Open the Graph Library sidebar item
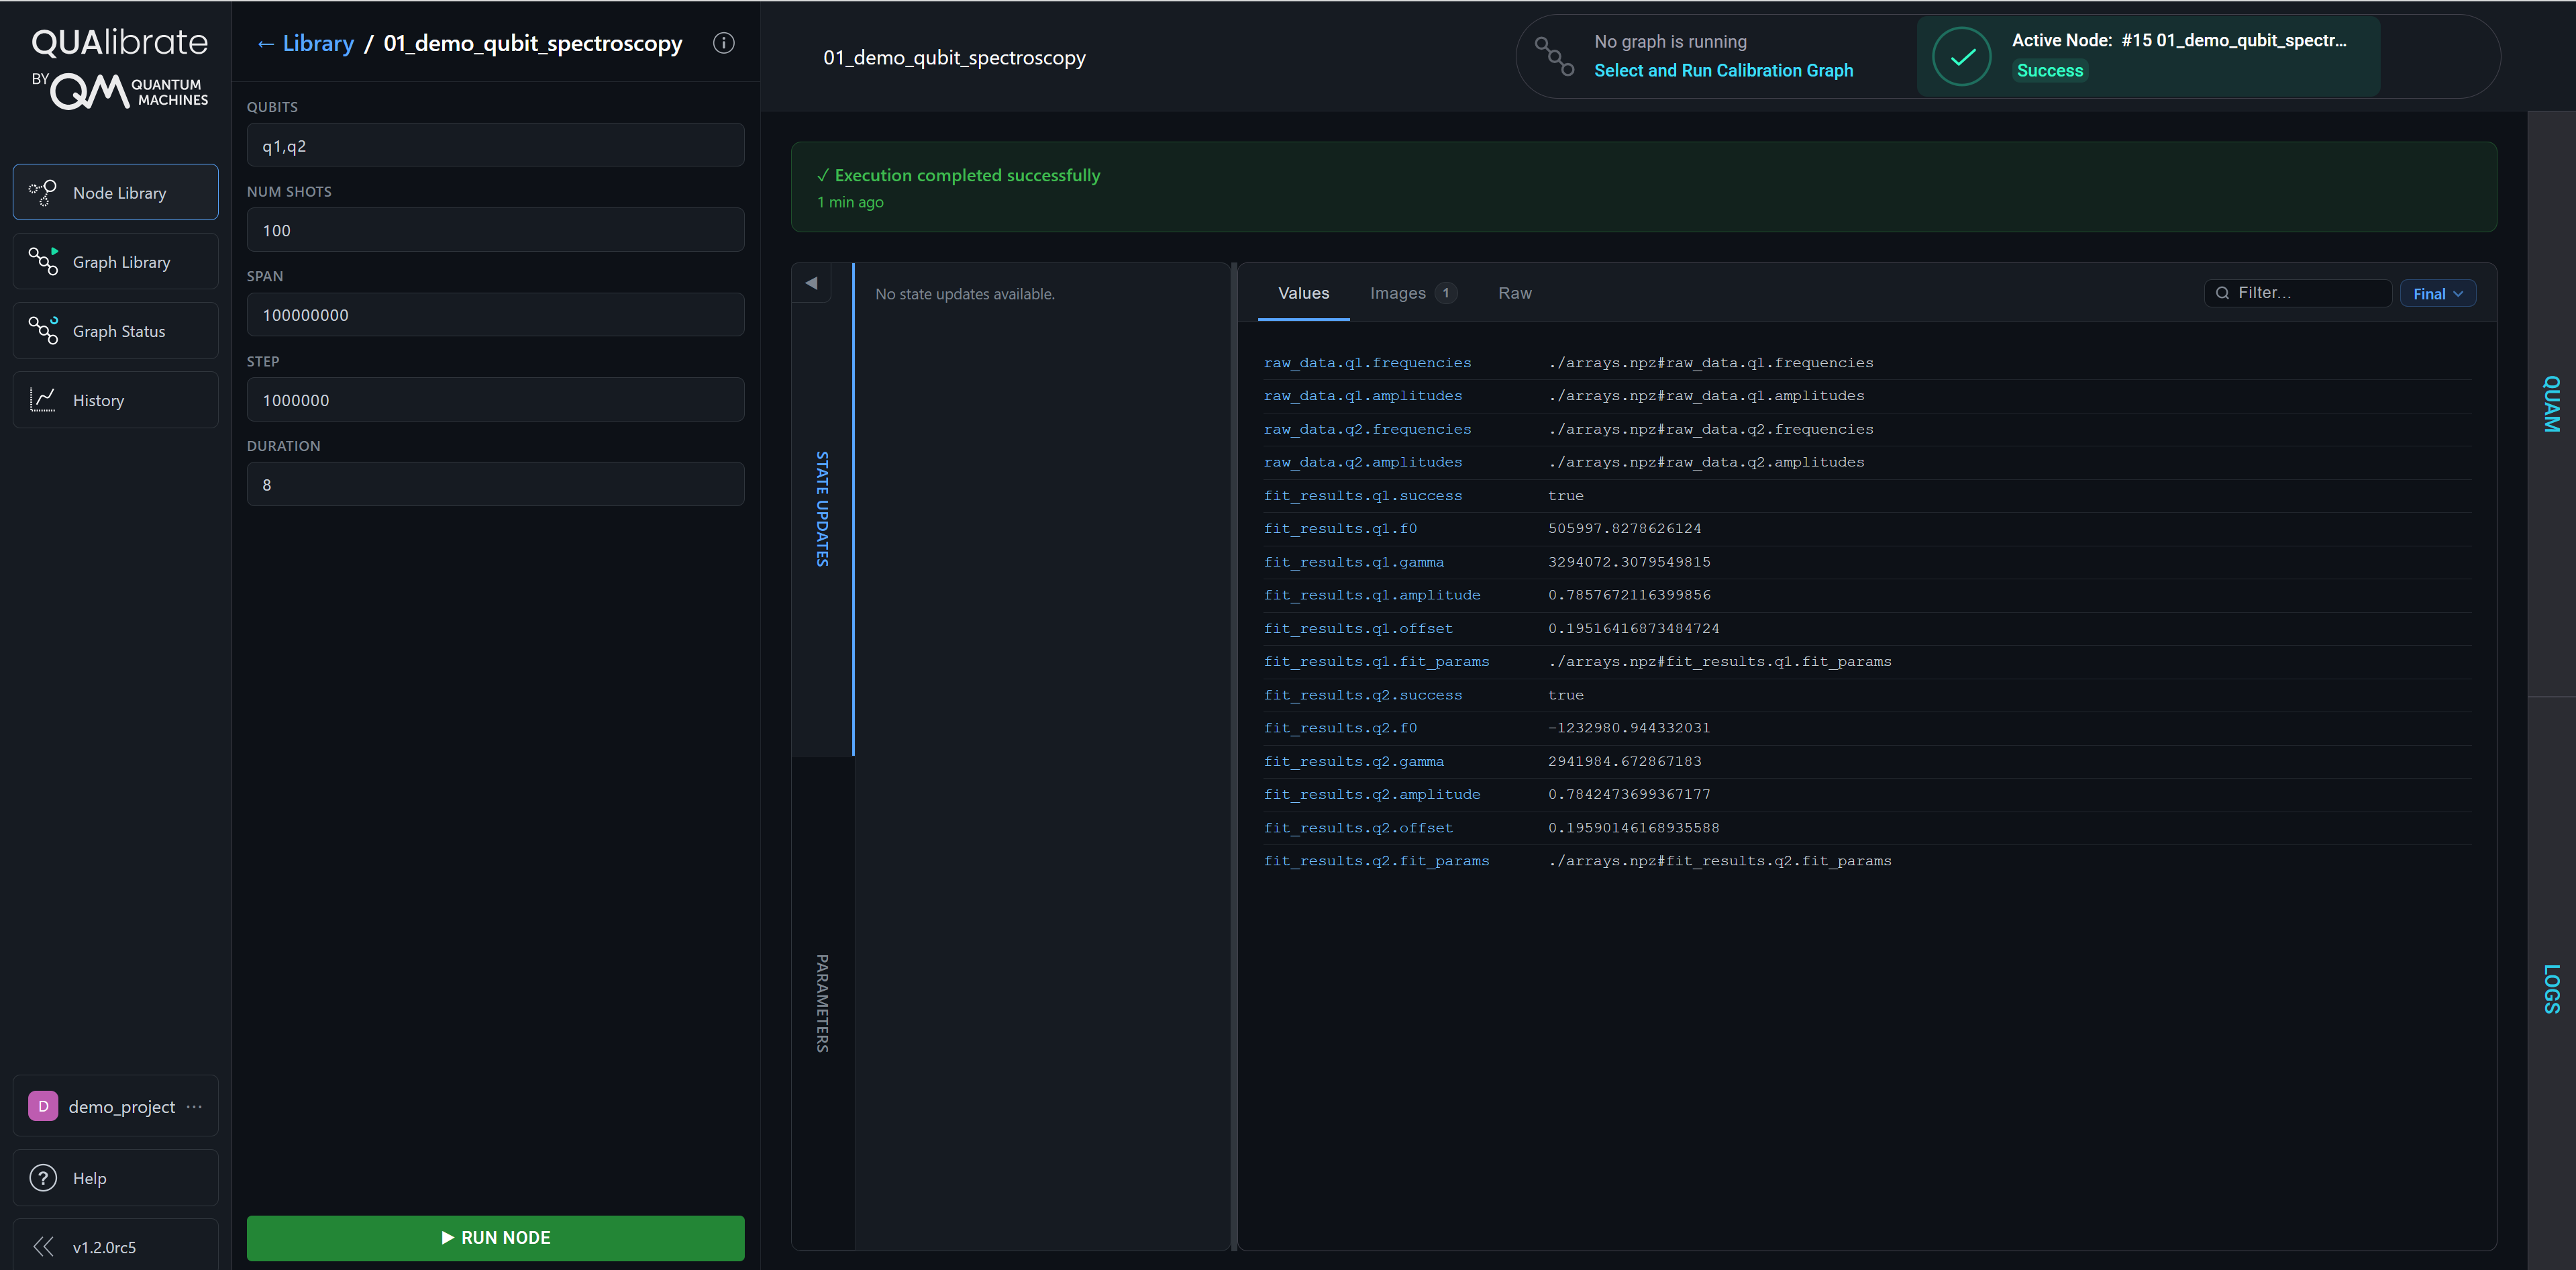Viewport: 2576px width, 1270px height. click(x=116, y=261)
